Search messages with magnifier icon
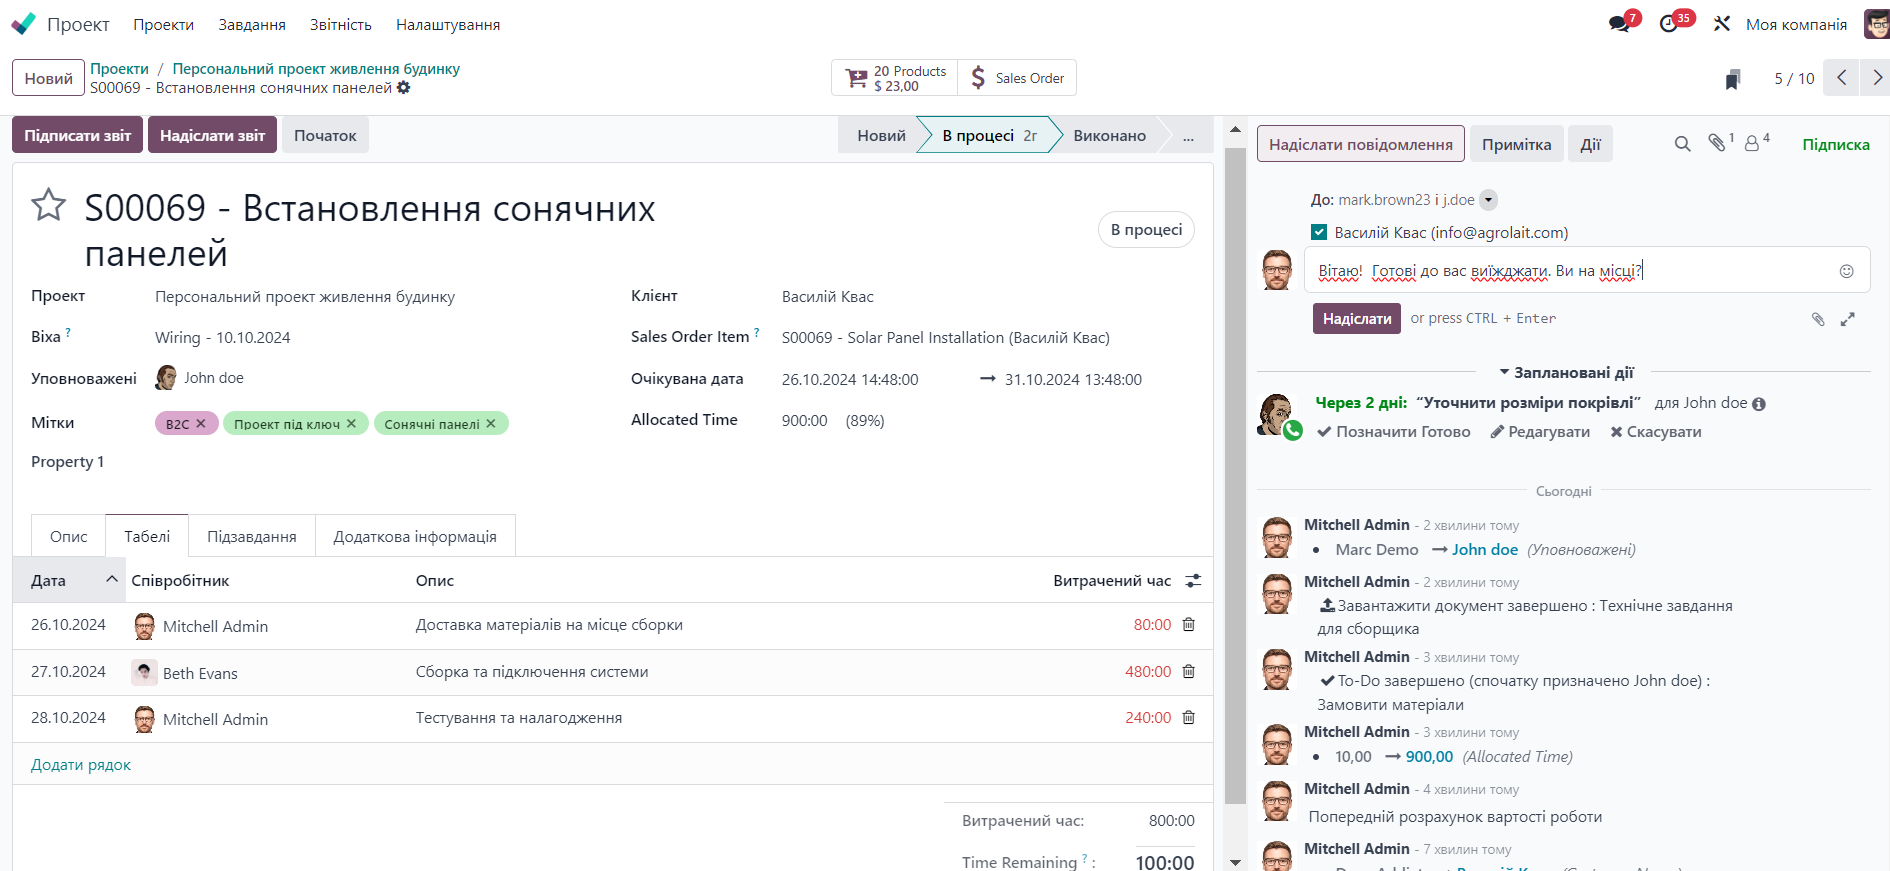The width and height of the screenshot is (1890, 871). coord(1683,144)
